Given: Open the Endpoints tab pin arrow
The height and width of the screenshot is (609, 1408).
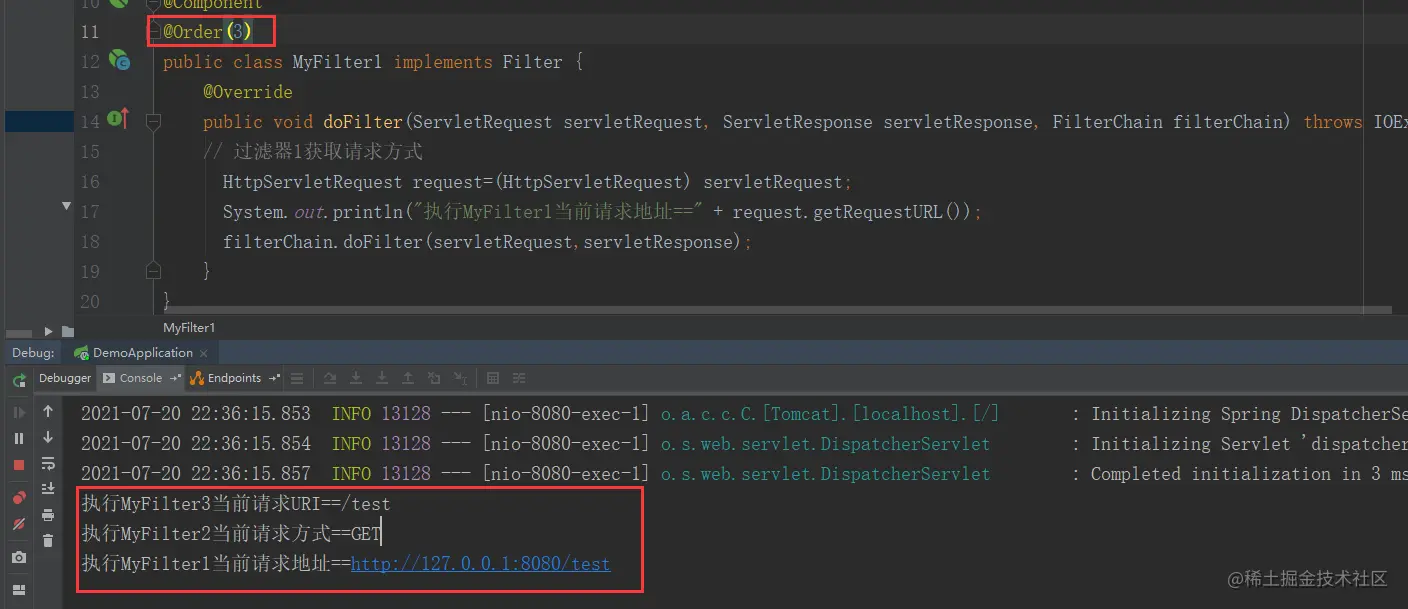Looking at the screenshot, I should (273, 378).
